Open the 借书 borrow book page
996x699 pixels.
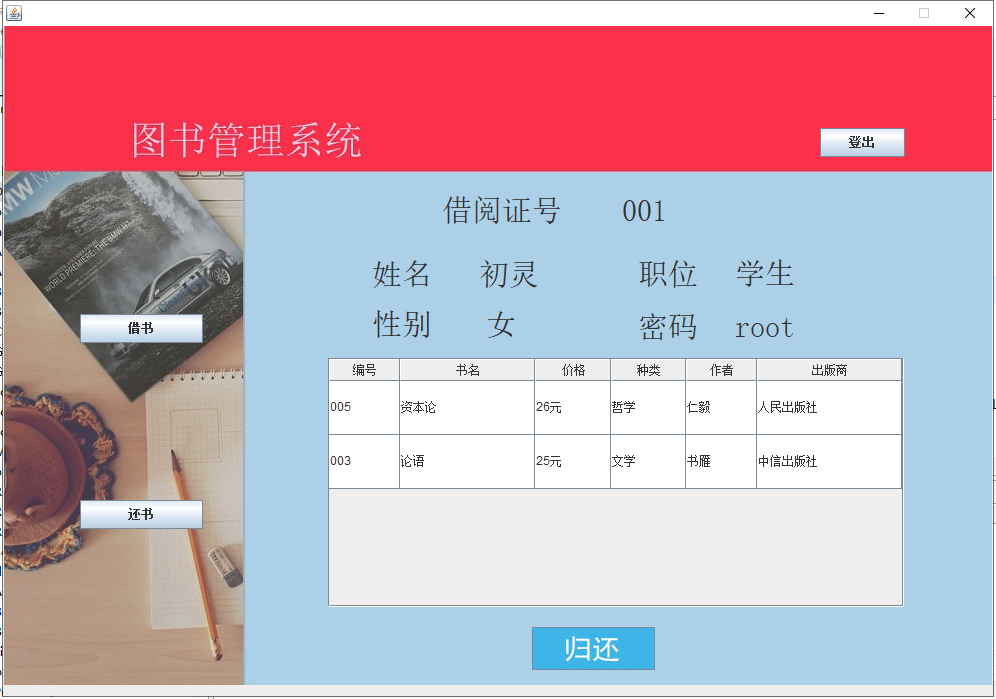click(x=141, y=328)
